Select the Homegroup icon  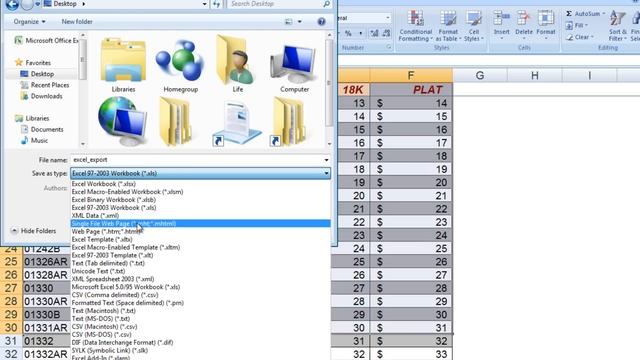point(180,60)
